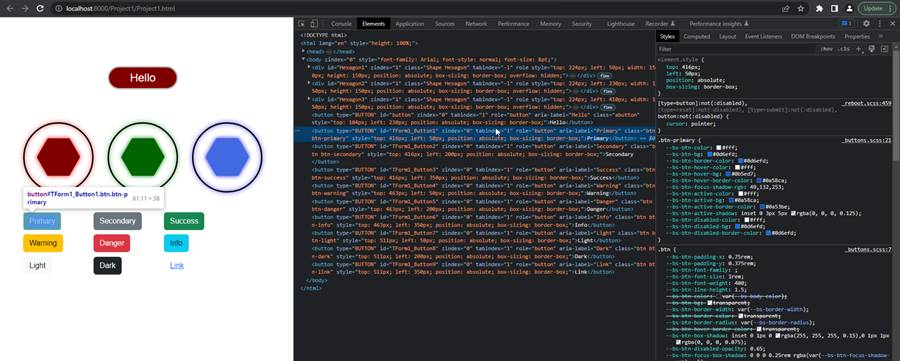Open the _reboot.scss:459 source link
Image resolution: width=900 pixels, height=361 pixels.
coord(866,103)
